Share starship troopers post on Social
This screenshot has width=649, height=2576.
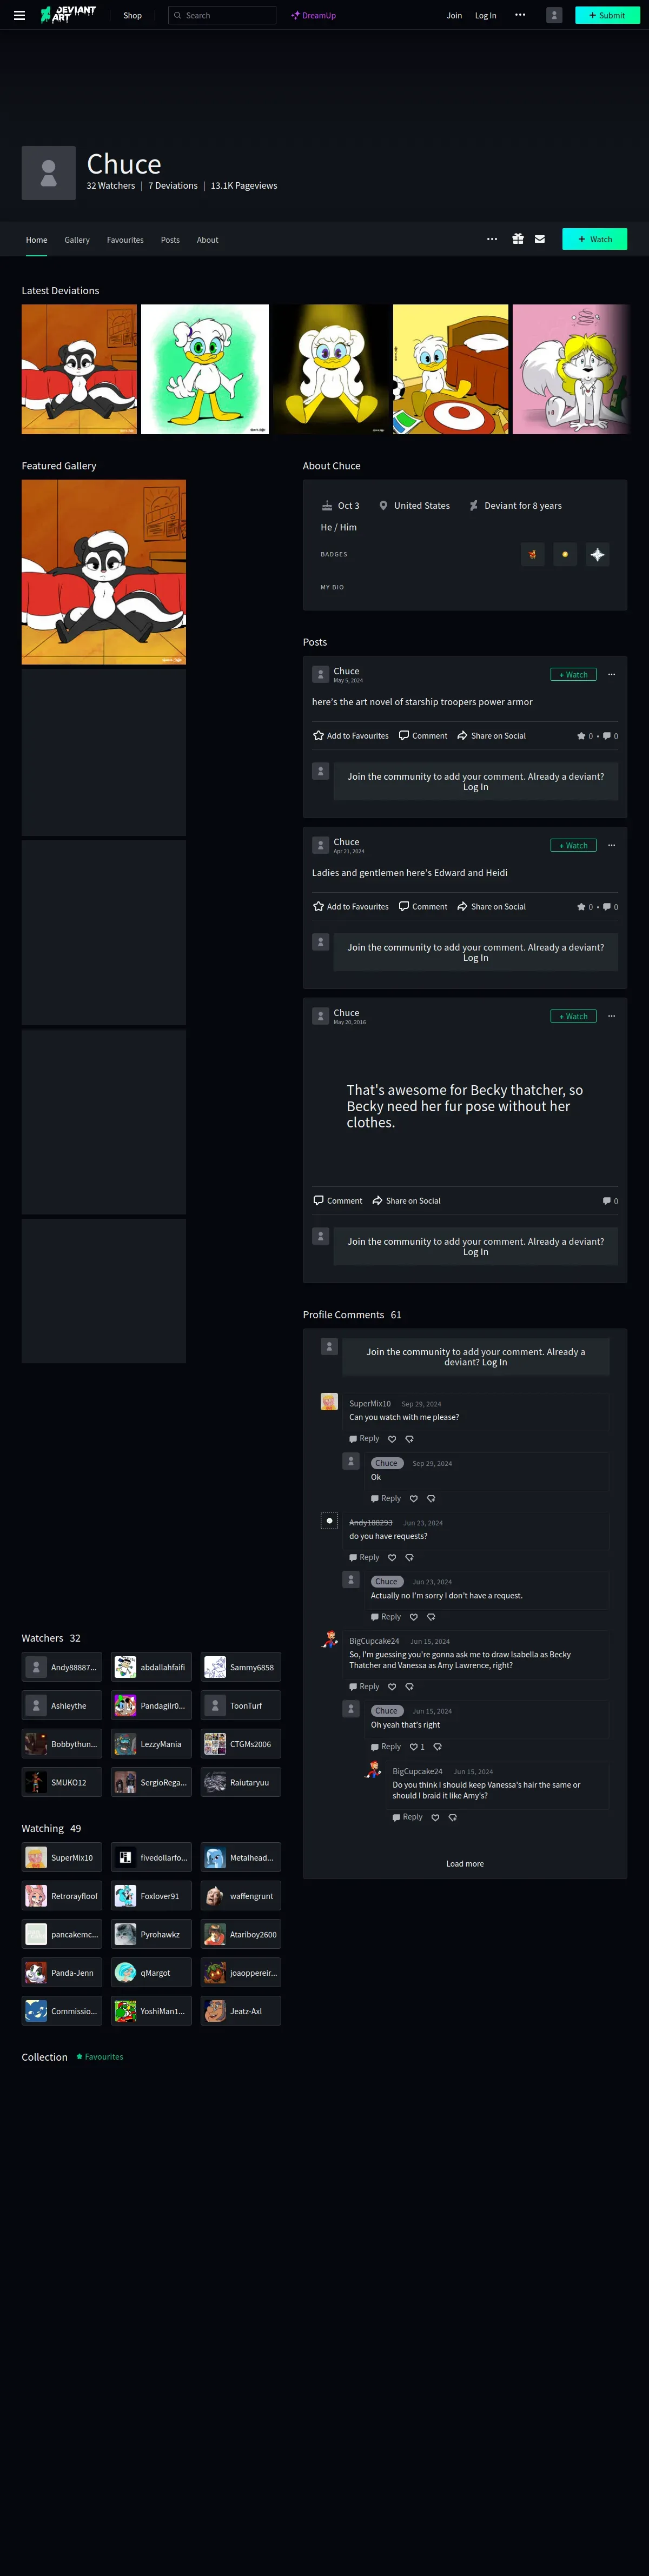click(x=491, y=735)
